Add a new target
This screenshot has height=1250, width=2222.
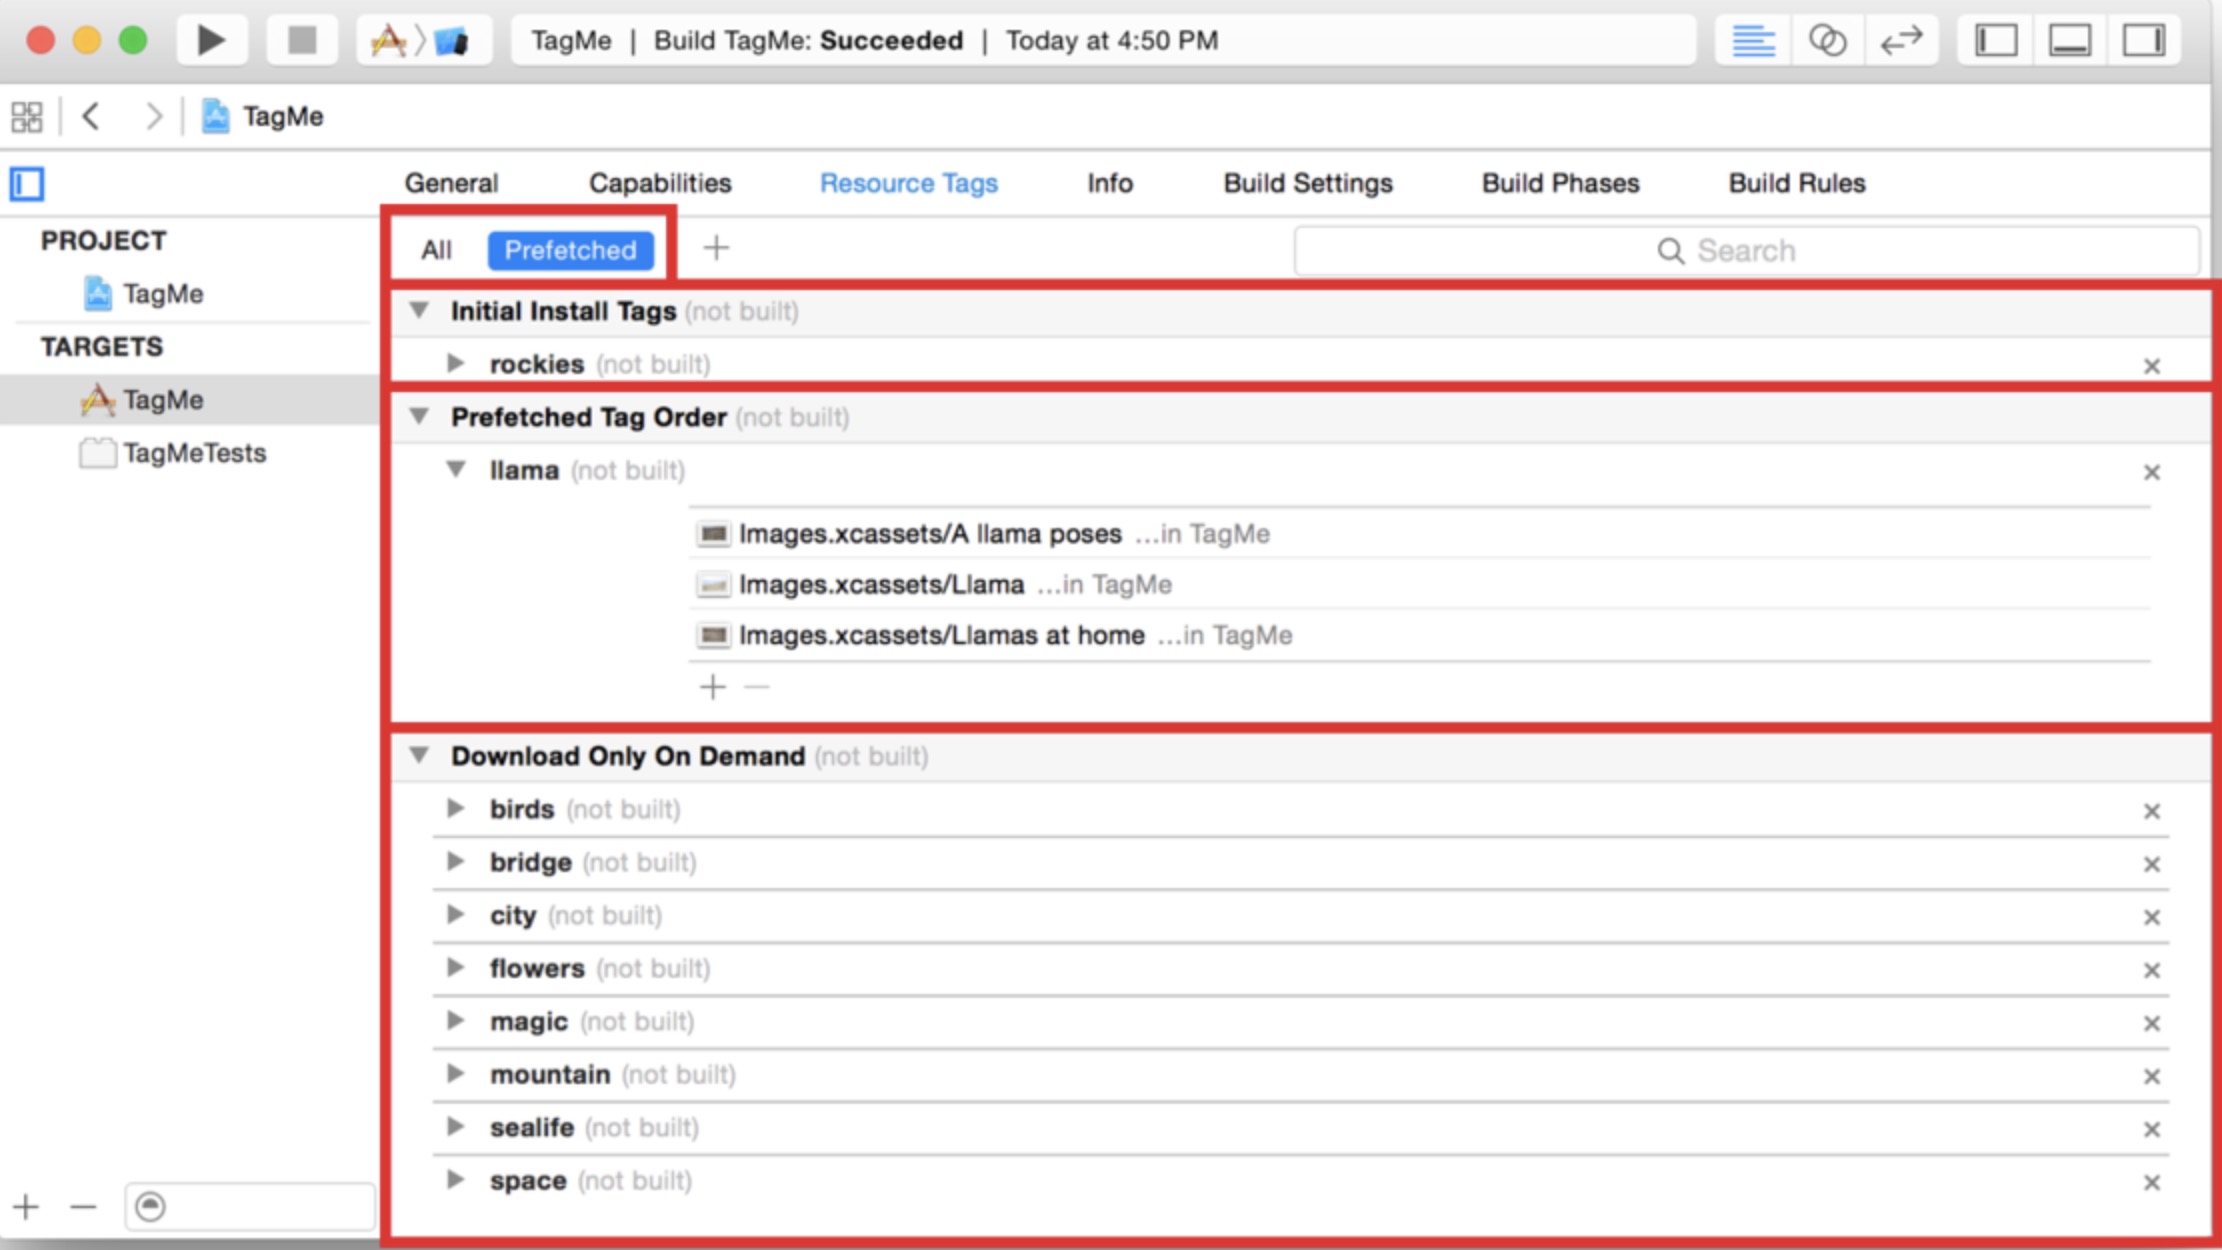pos(26,1207)
